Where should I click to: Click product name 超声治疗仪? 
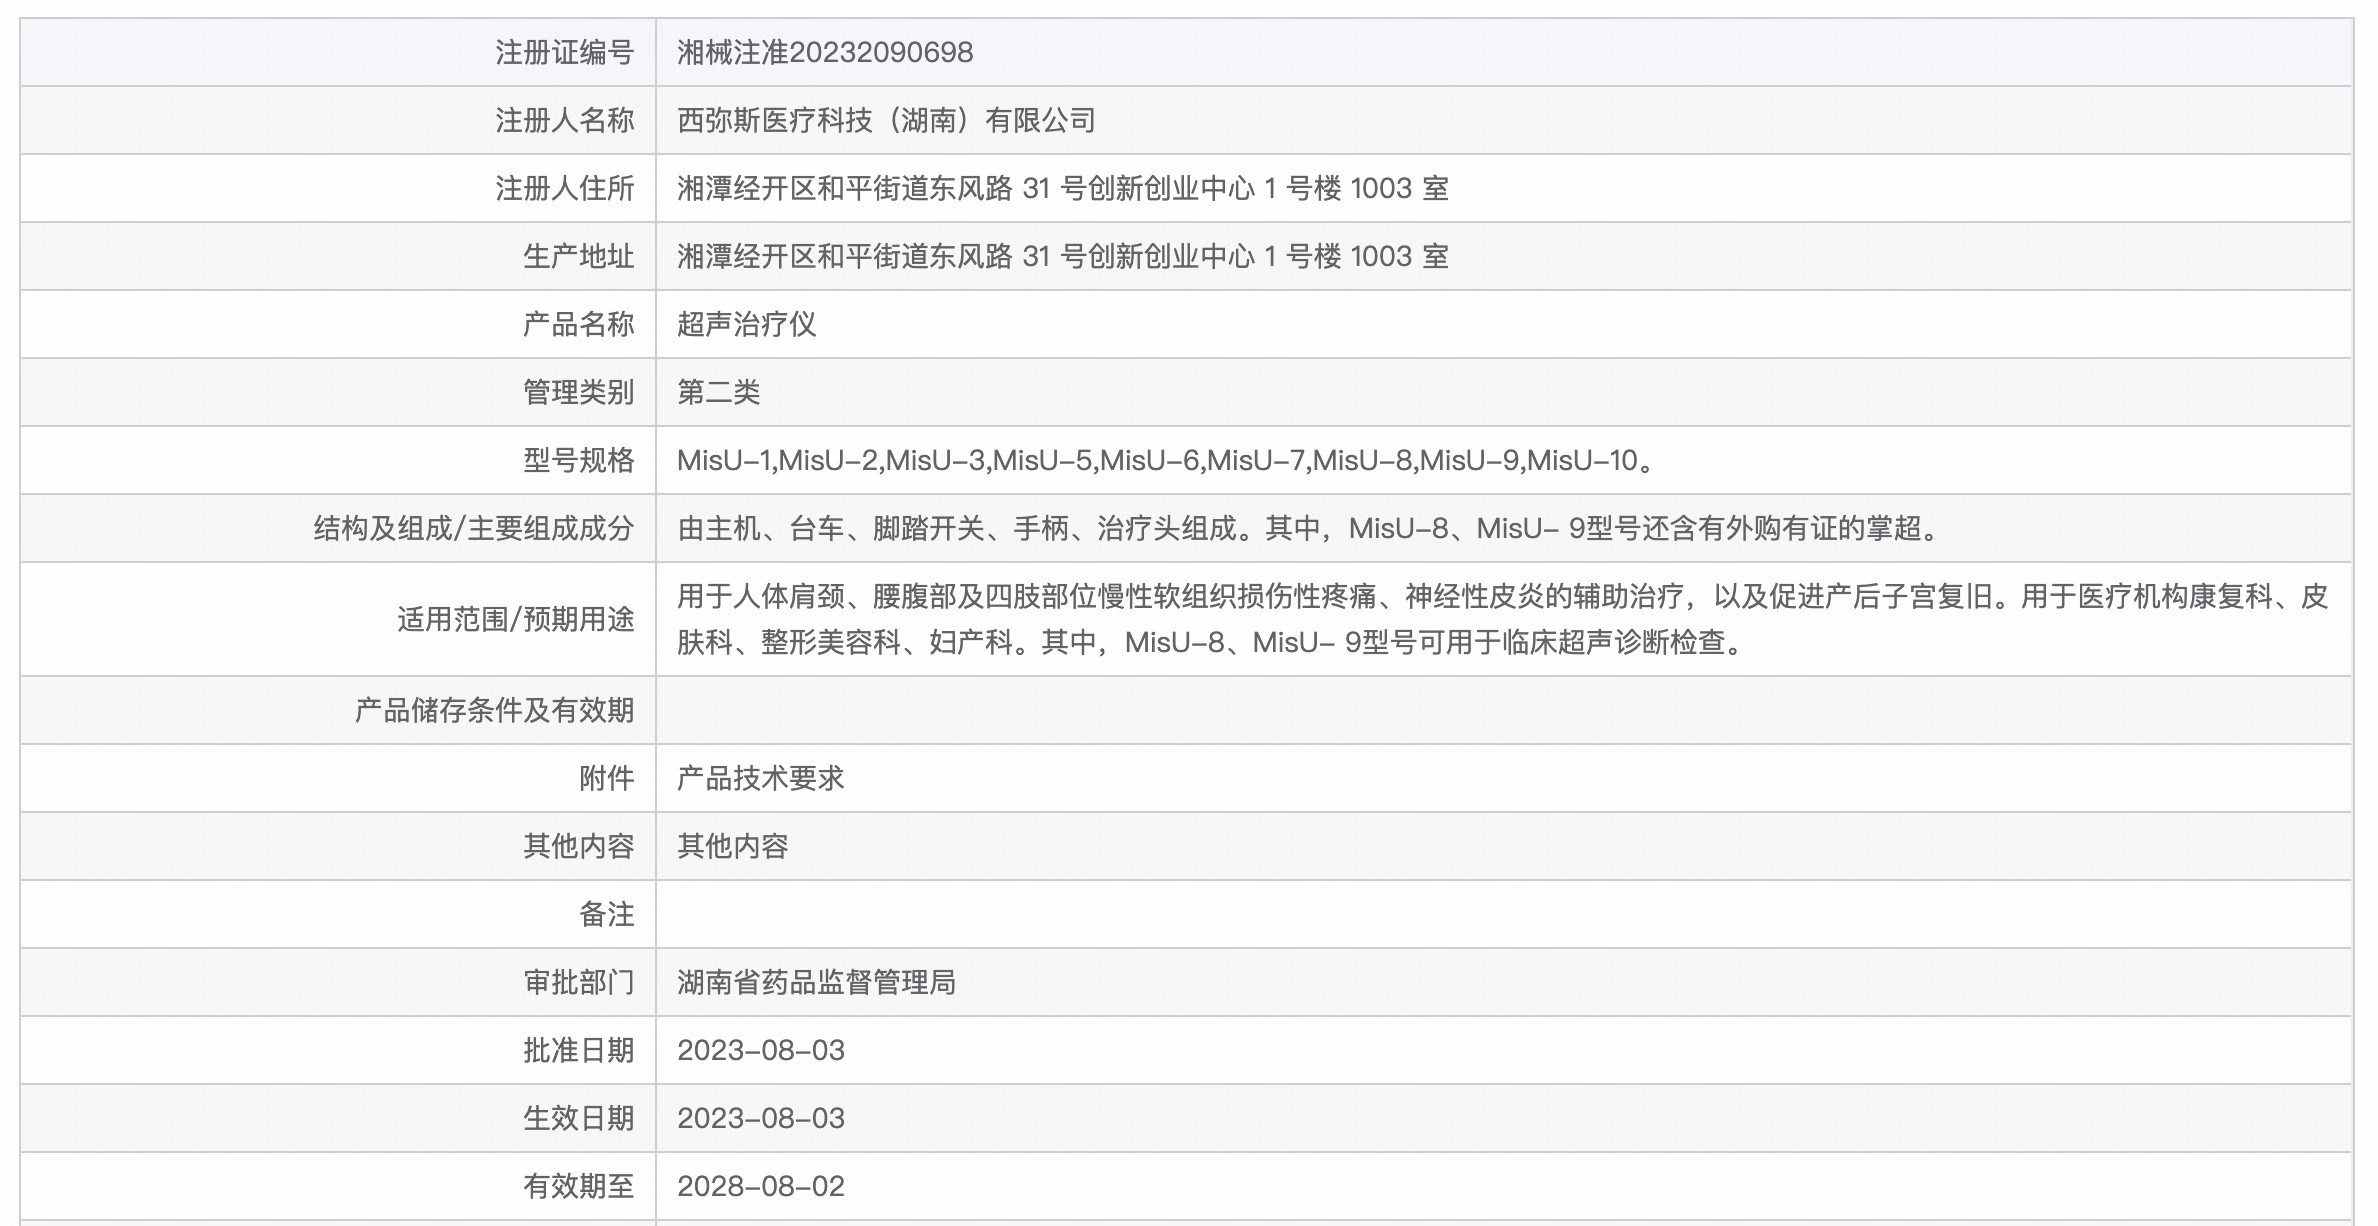tap(746, 325)
